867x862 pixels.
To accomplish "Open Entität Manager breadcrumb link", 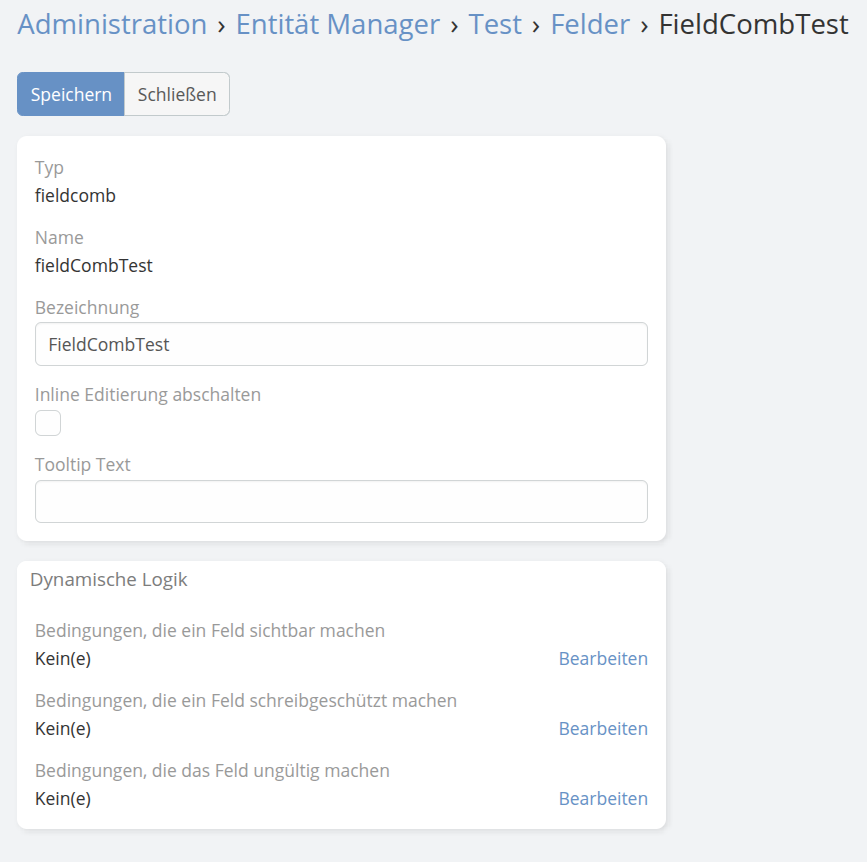I will pyautogui.click(x=337, y=24).
